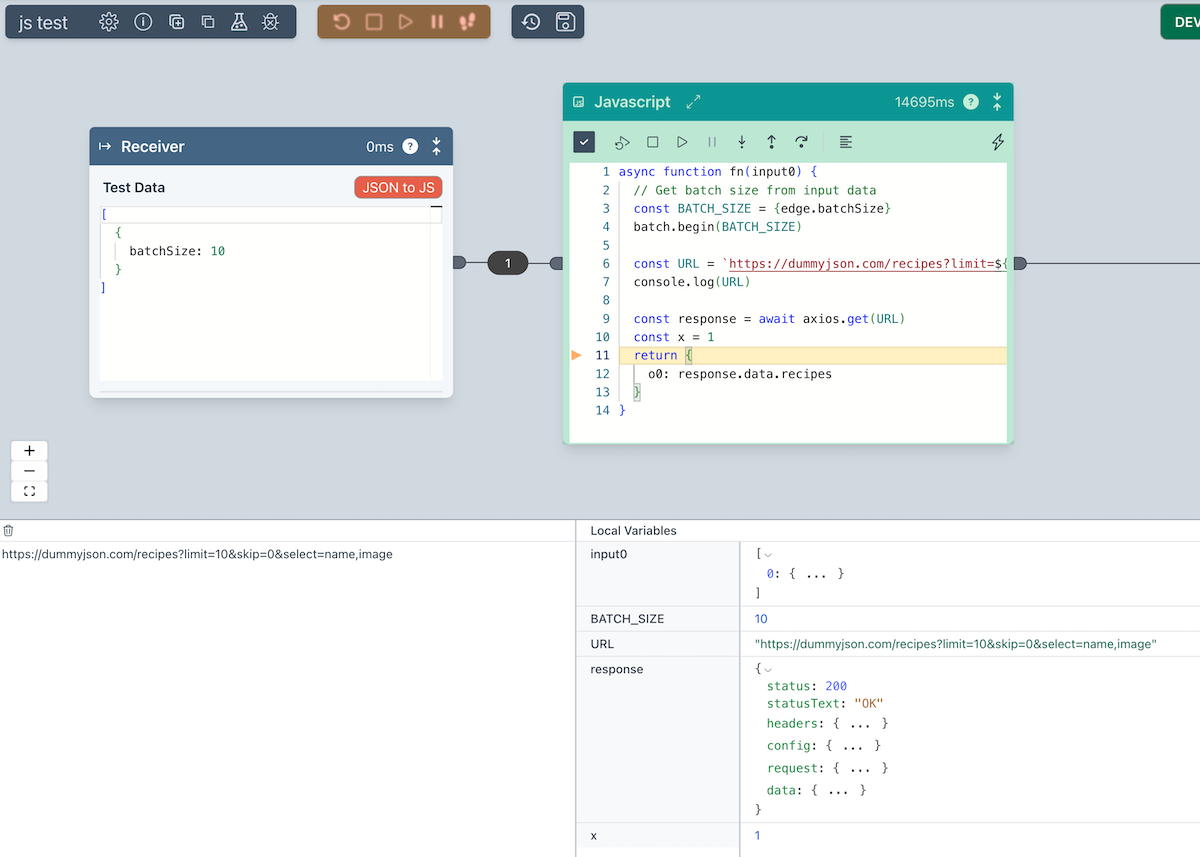Click the help question mark on 14695ms timing

pyautogui.click(x=970, y=101)
